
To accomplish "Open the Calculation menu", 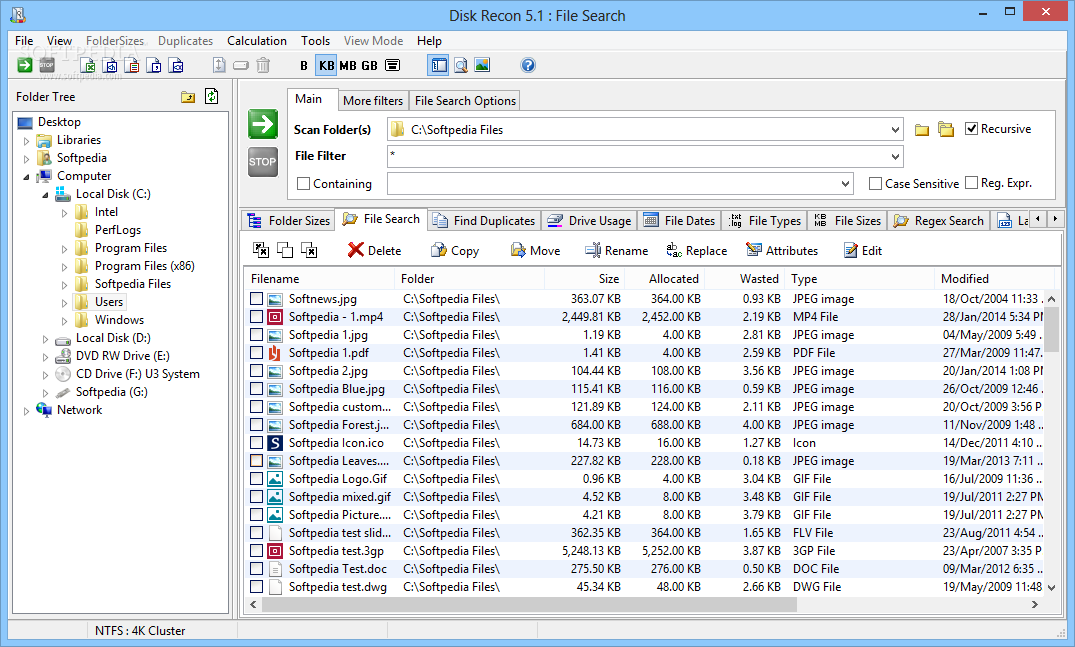I will 257,41.
